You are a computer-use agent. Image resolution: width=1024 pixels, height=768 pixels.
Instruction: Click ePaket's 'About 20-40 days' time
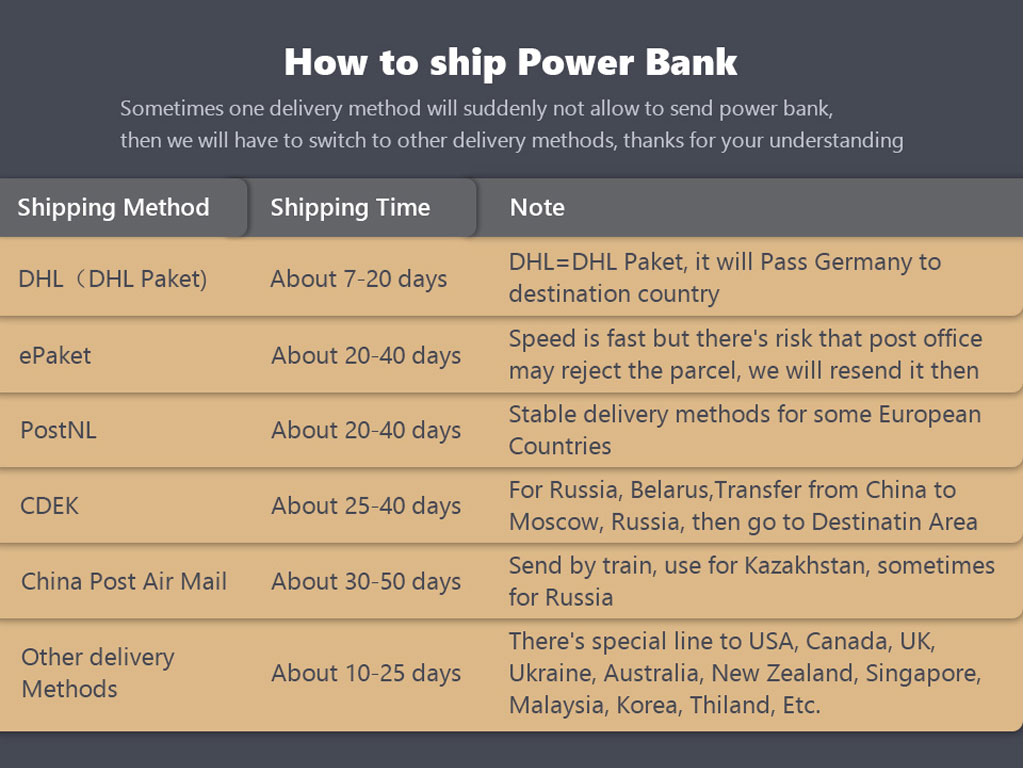[366, 355]
